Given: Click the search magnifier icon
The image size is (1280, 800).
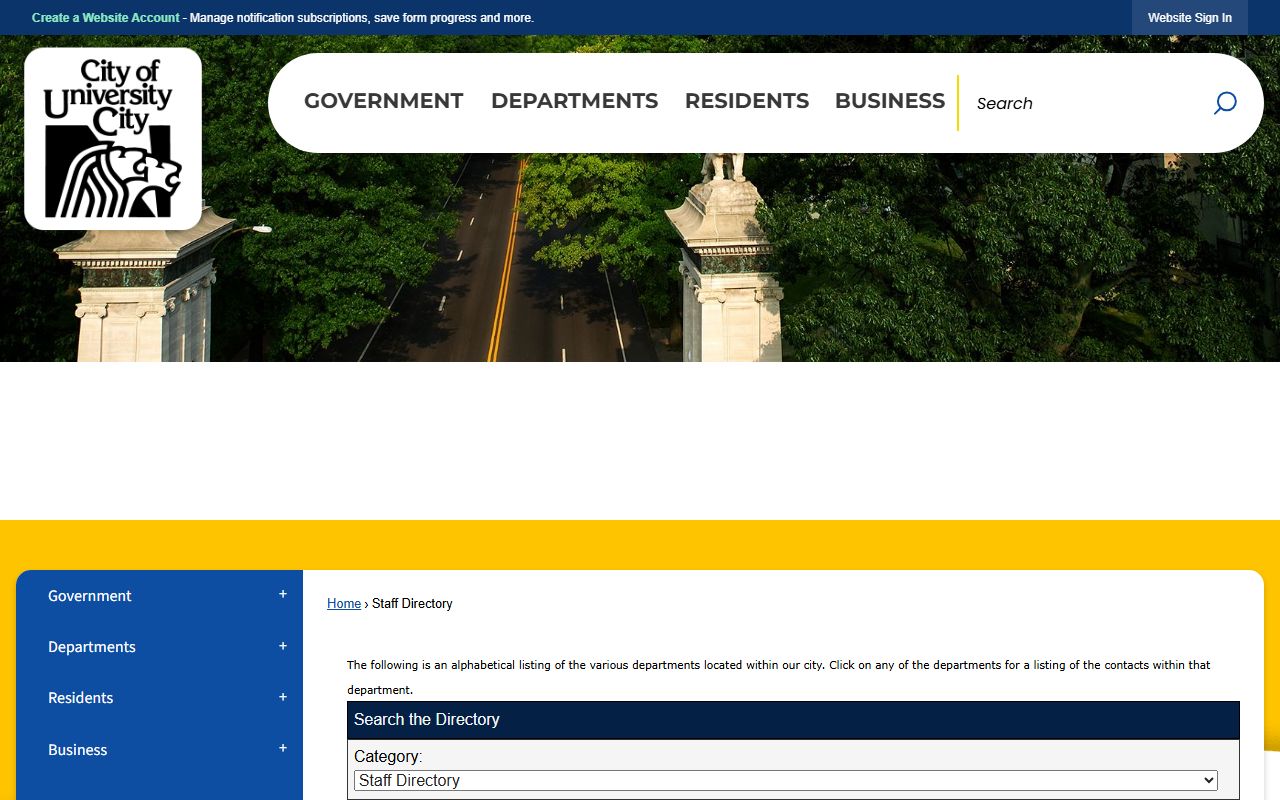Looking at the screenshot, I should coord(1225,103).
